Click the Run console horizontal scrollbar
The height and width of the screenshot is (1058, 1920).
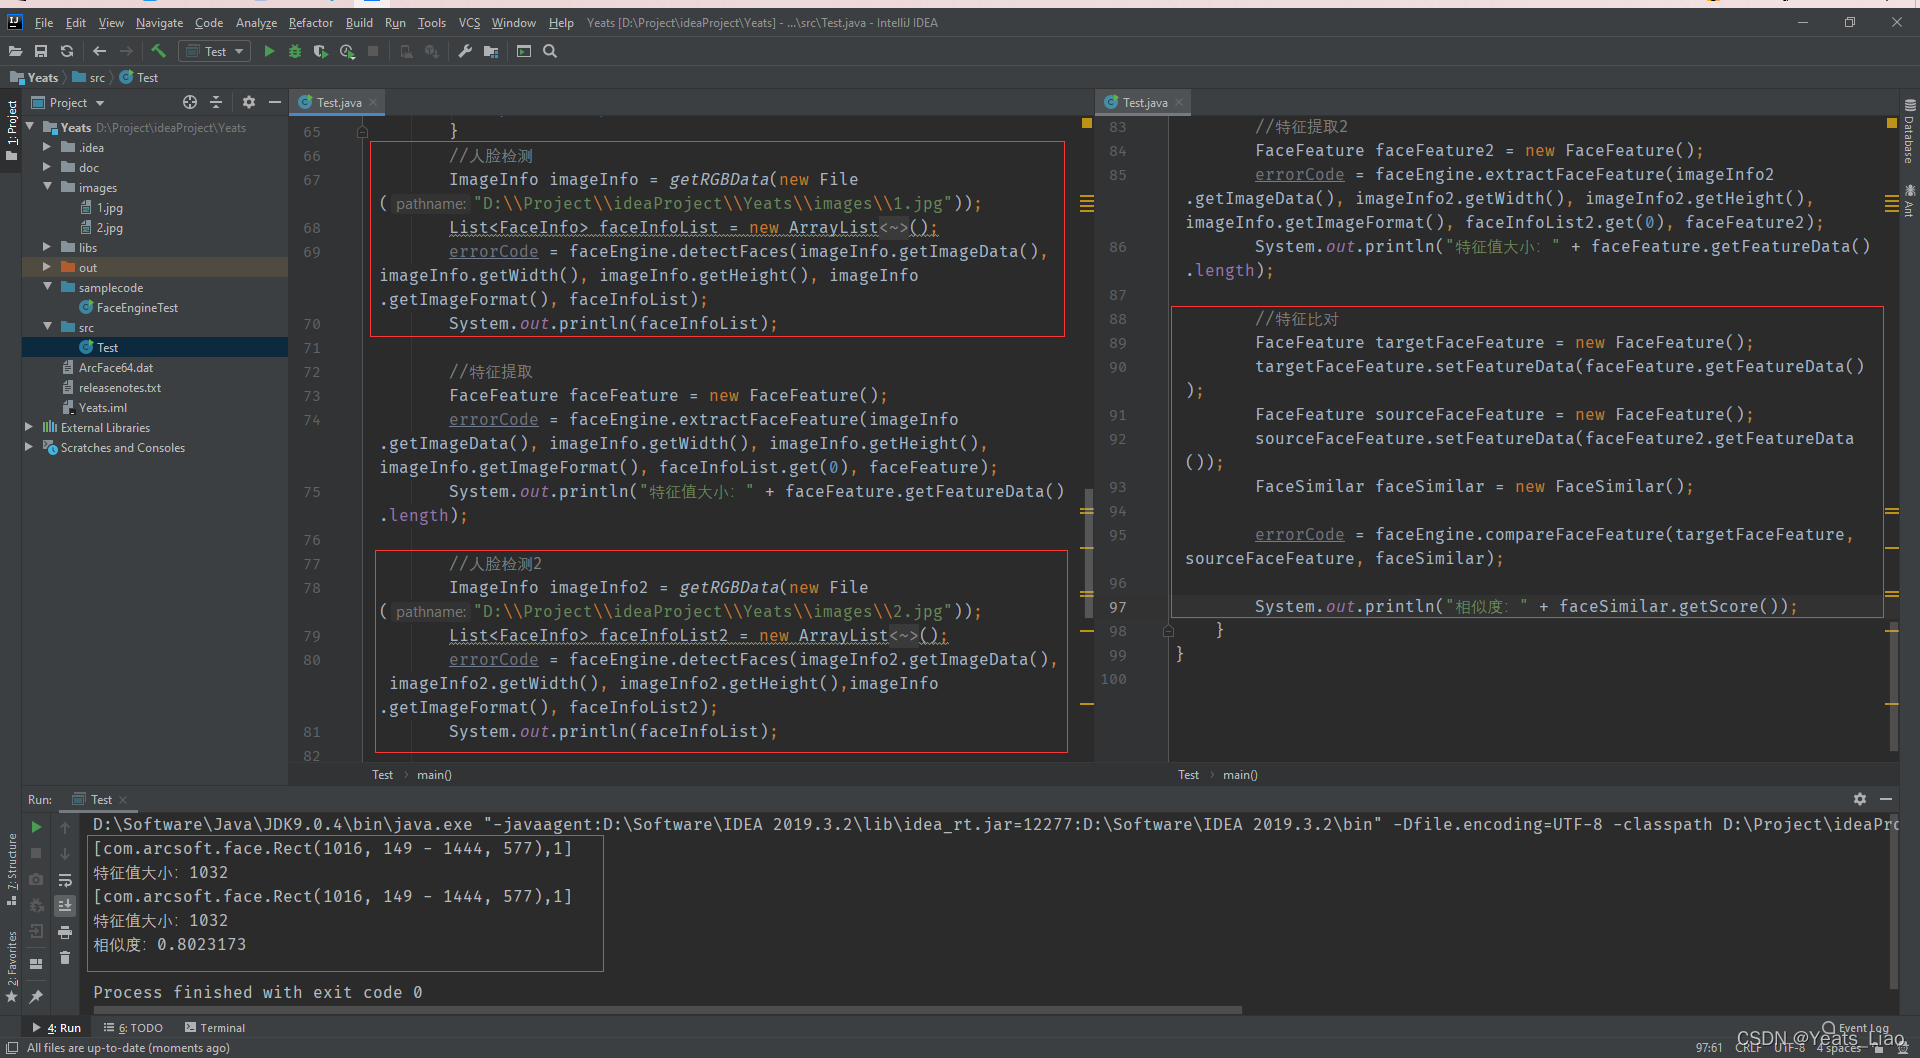(660, 1010)
